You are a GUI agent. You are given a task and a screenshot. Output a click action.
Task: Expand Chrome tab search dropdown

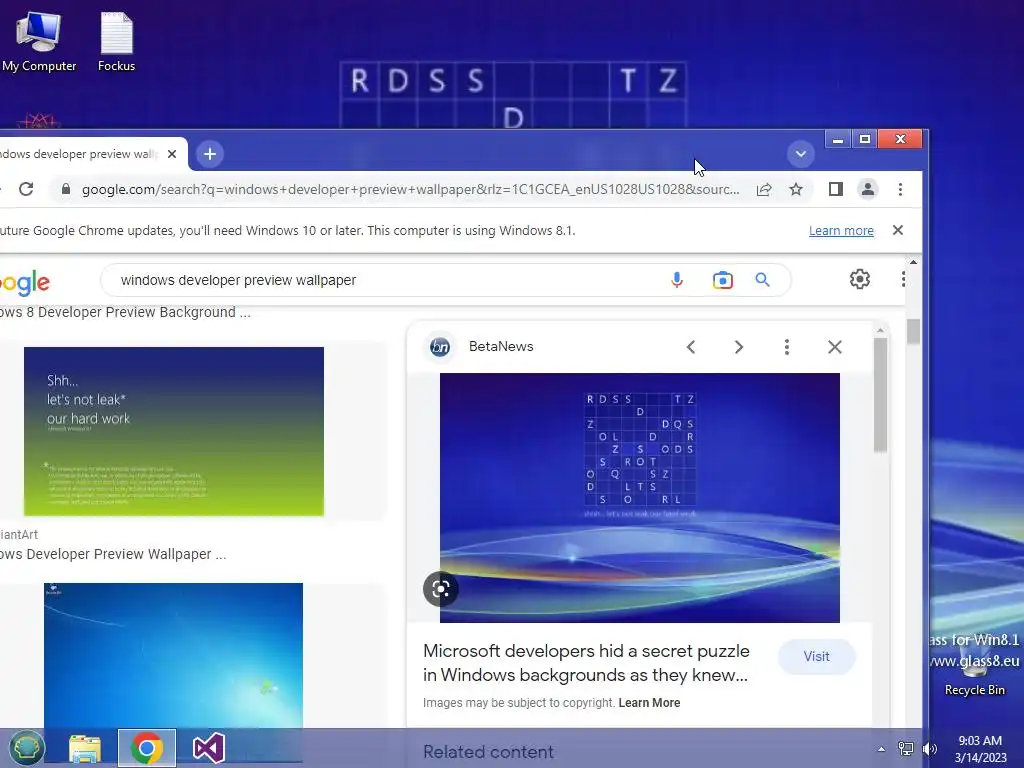click(x=801, y=154)
